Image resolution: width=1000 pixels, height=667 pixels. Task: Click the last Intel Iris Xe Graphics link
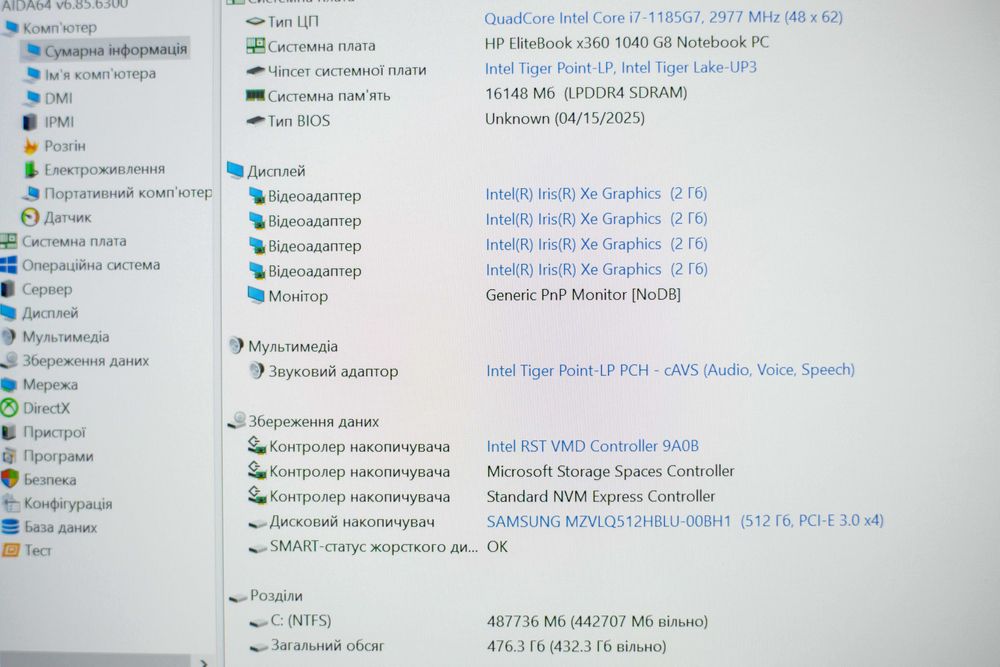(596, 269)
